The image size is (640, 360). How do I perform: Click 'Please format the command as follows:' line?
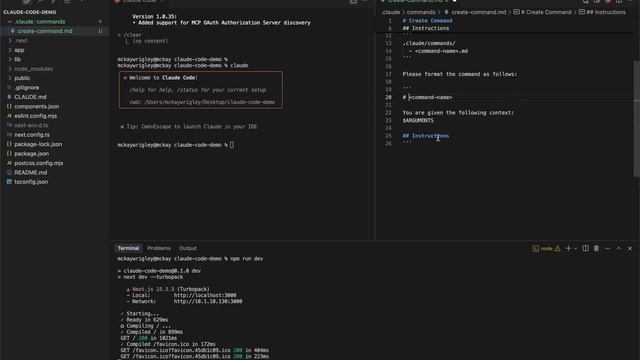click(x=460, y=74)
